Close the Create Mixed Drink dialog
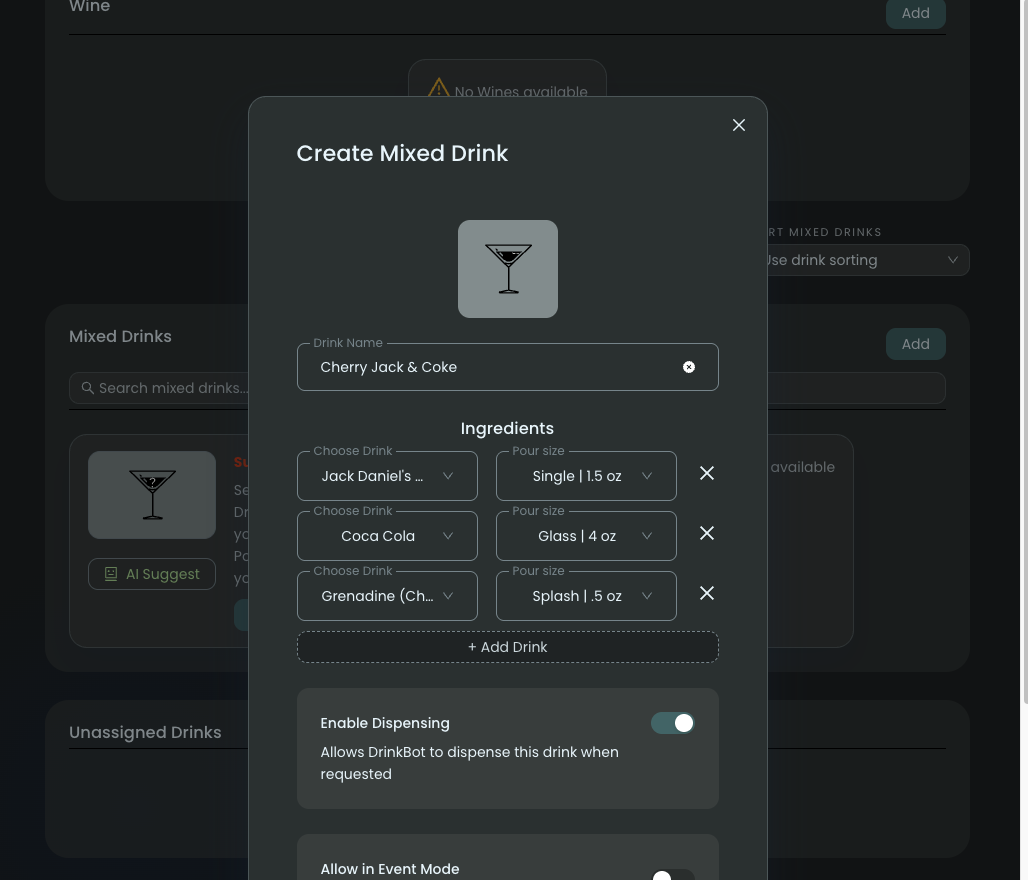Image resolution: width=1028 pixels, height=880 pixels. [x=739, y=125]
